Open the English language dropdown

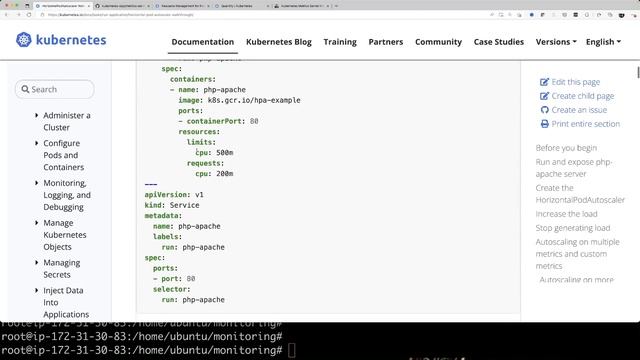pyautogui.click(x=603, y=42)
